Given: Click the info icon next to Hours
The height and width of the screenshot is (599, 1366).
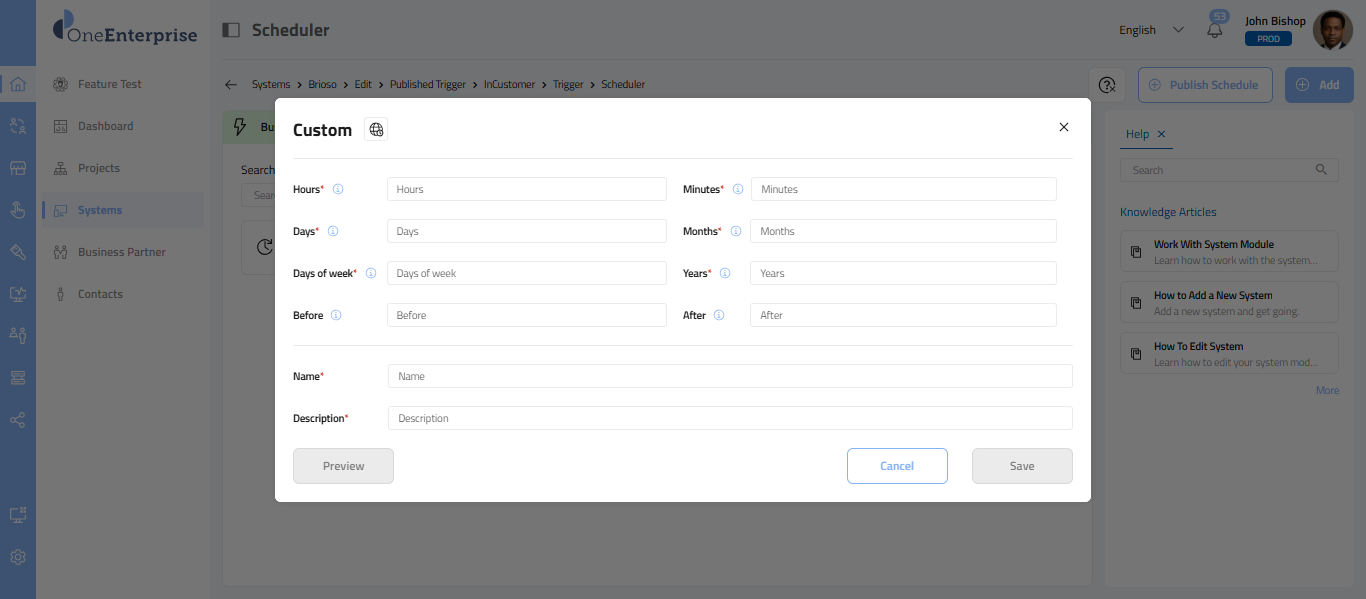Looking at the screenshot, I should pyautogui.click(x=338, y=189).
